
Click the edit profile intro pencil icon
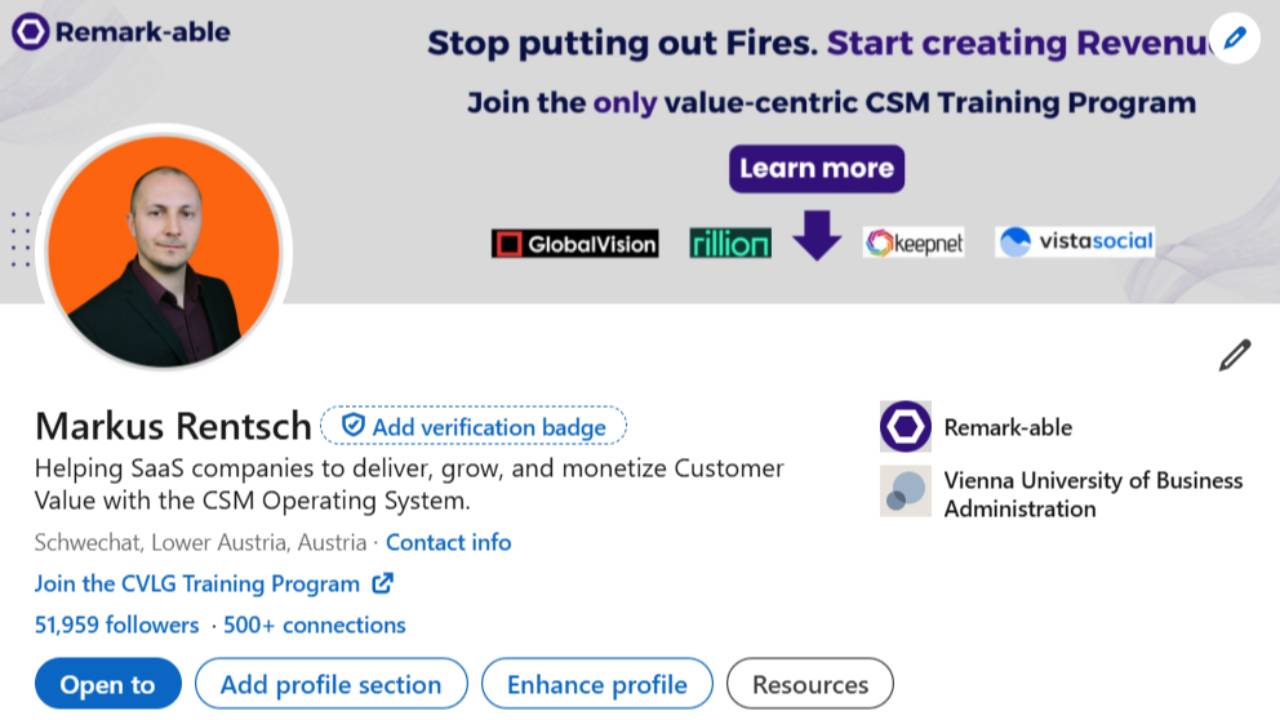click(x=1235, y=356)
